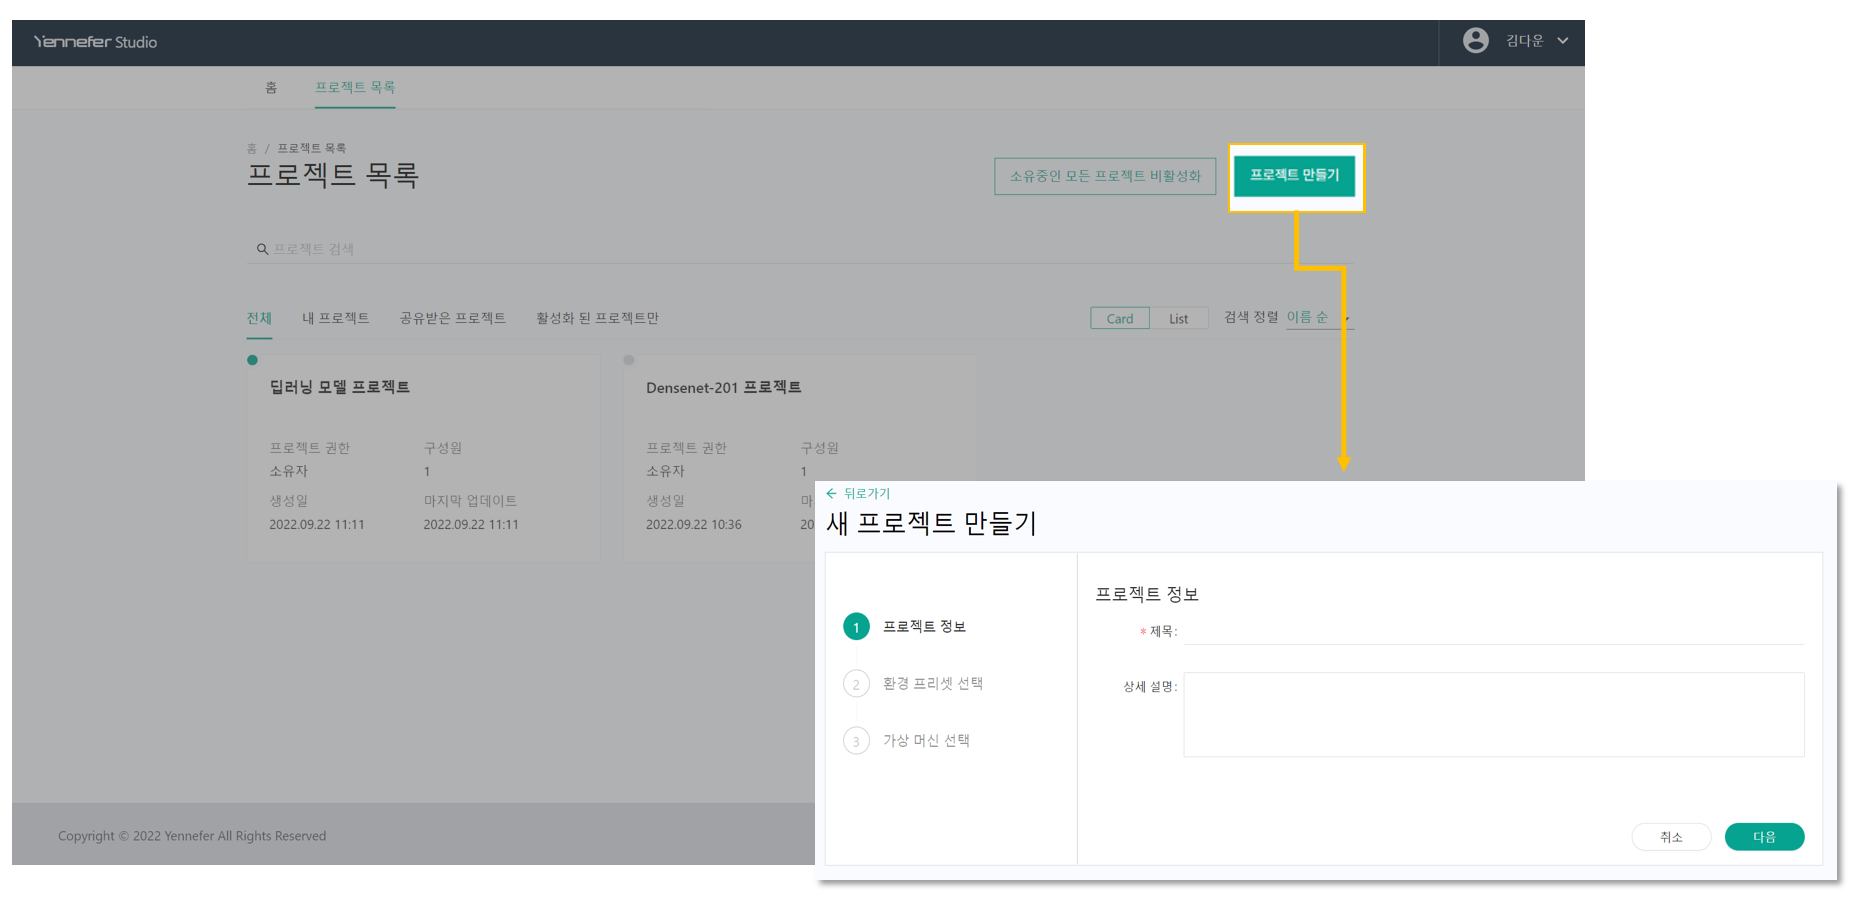Click the 제목 input field
Image resolution: width=1857 pixels, height=901 pixels.
1492,632
